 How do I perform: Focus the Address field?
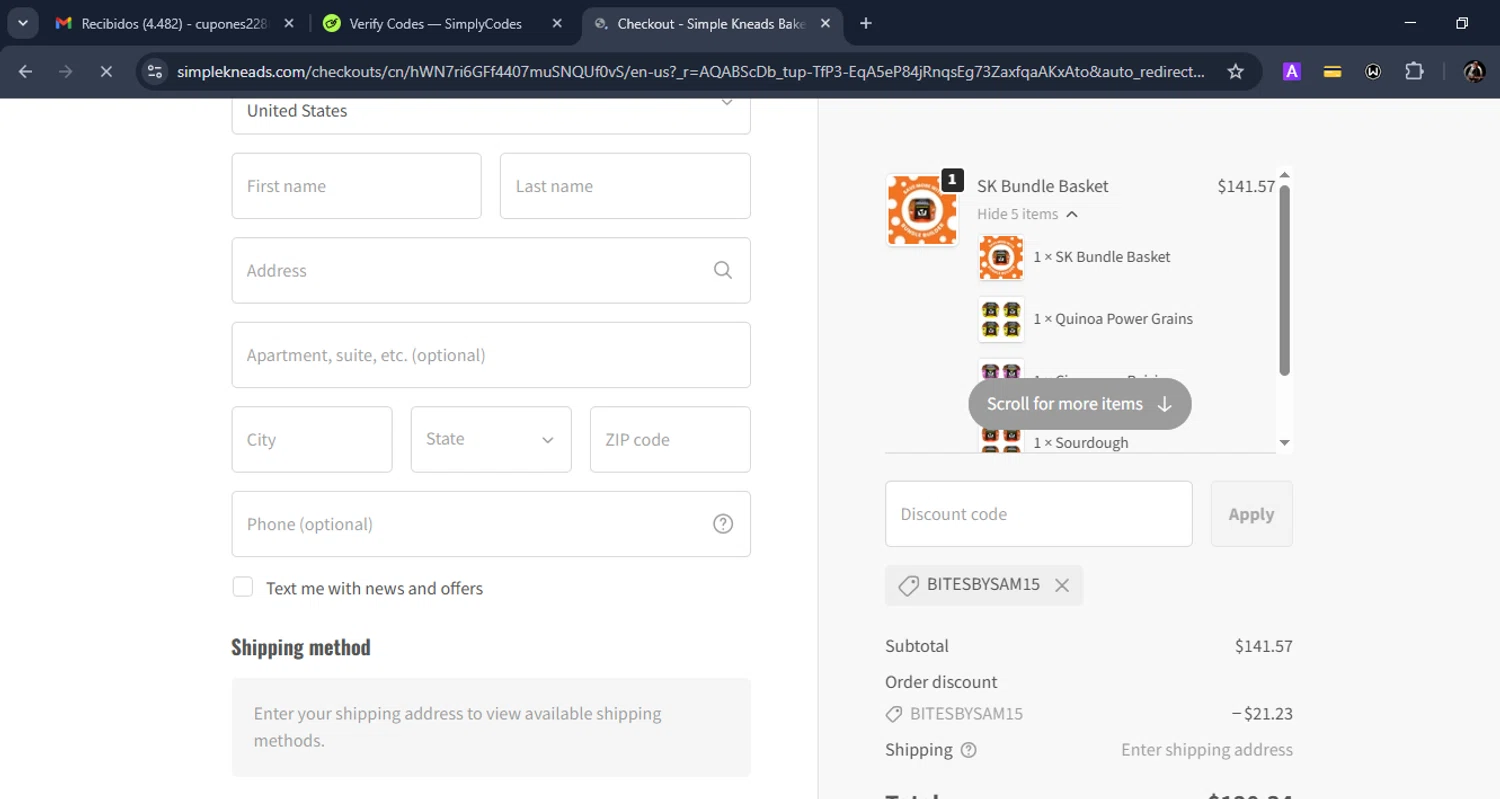point(491,270)
